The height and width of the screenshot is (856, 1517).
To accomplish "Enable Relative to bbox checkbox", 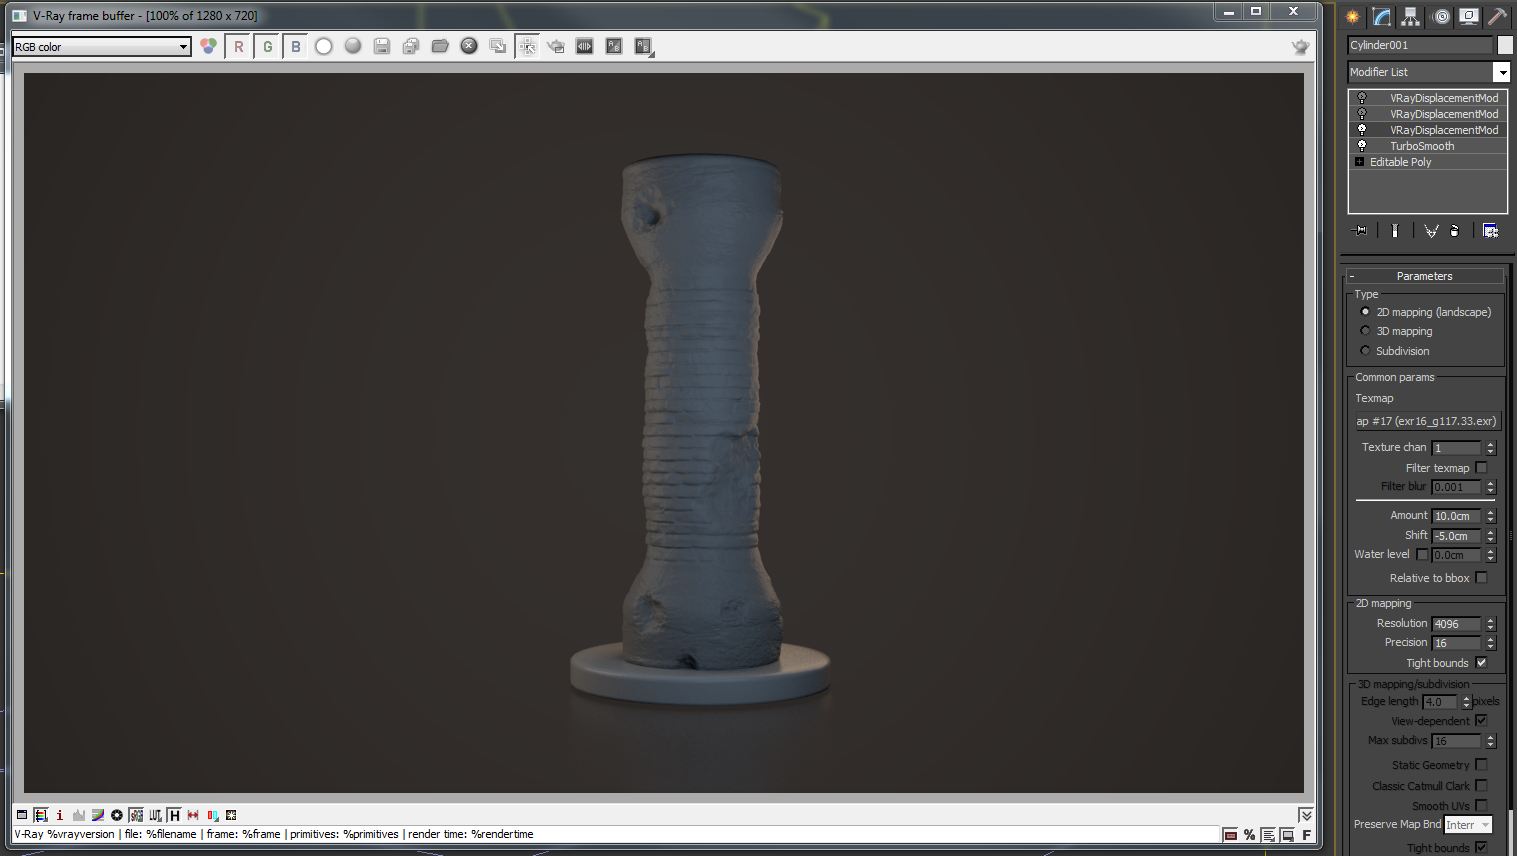I will (1481, 578).
